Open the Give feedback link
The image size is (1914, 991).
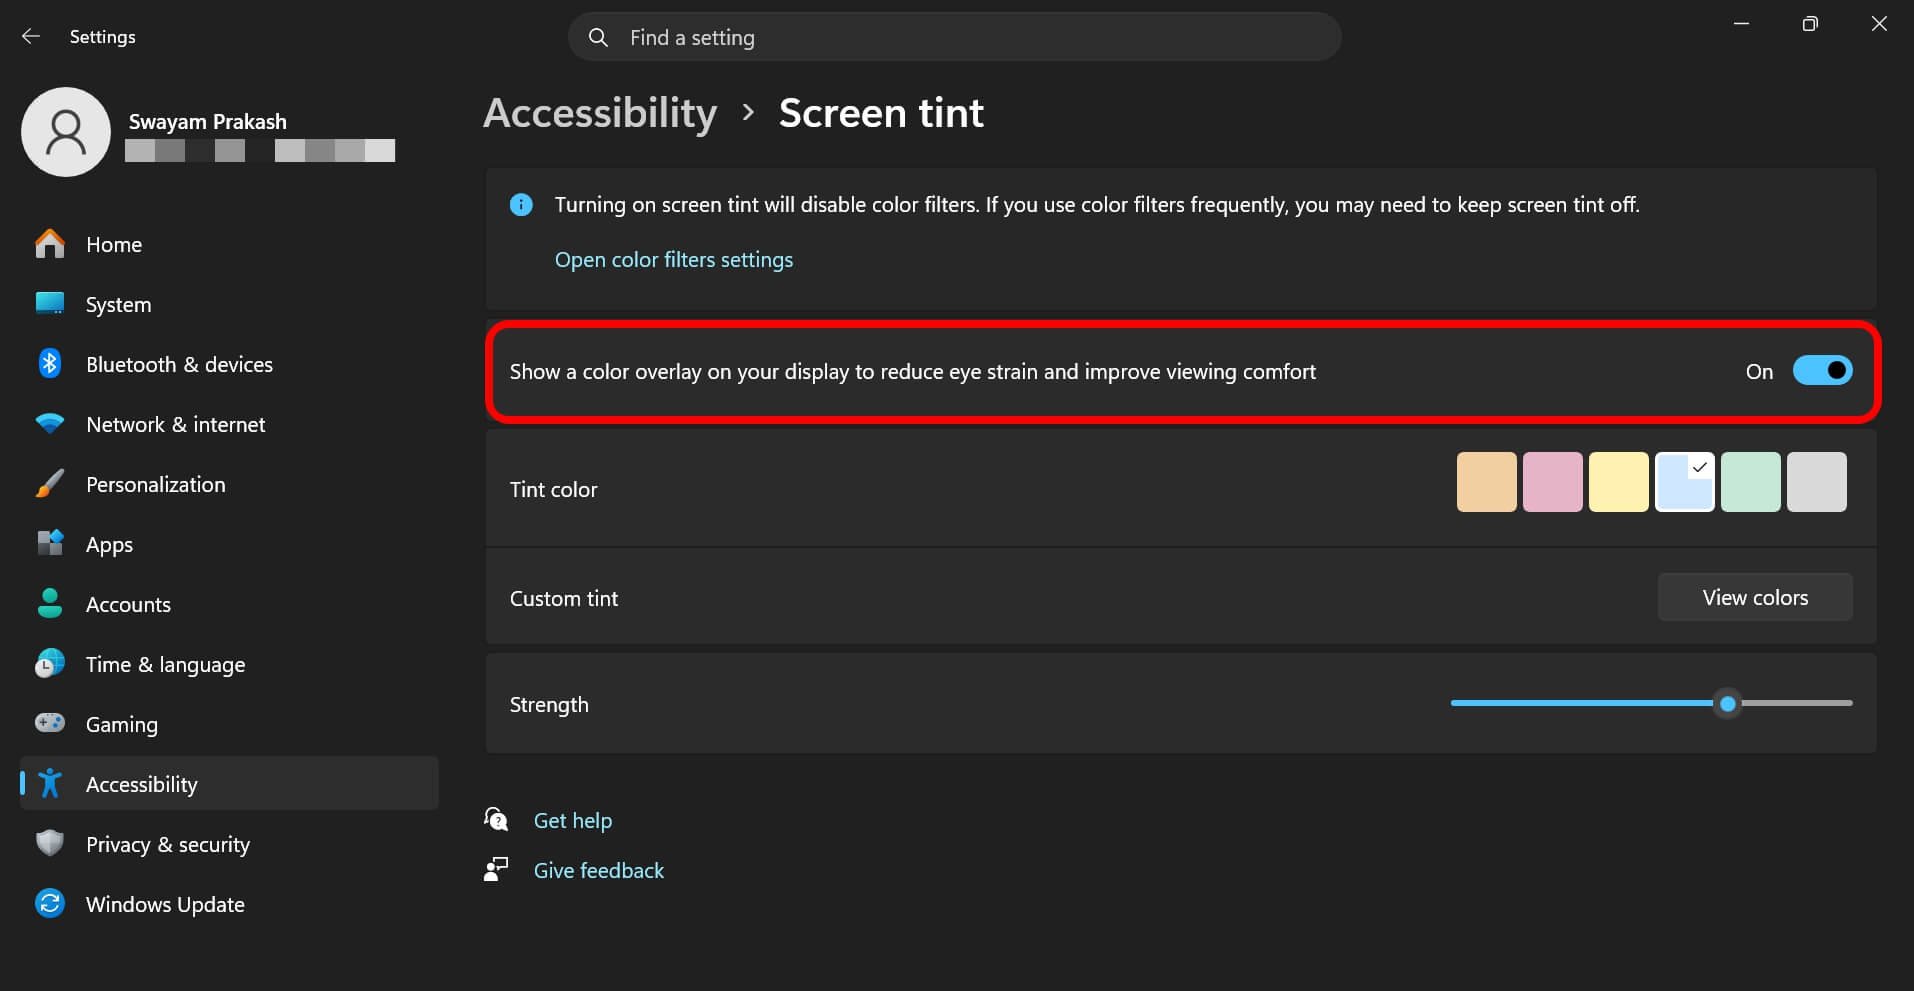(599, 871)
